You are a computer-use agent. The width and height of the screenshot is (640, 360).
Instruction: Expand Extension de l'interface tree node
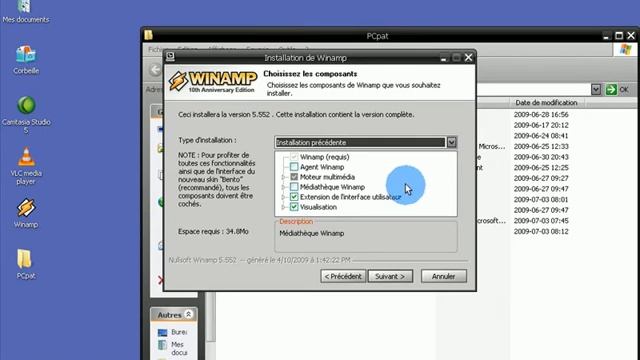point(283,197)
